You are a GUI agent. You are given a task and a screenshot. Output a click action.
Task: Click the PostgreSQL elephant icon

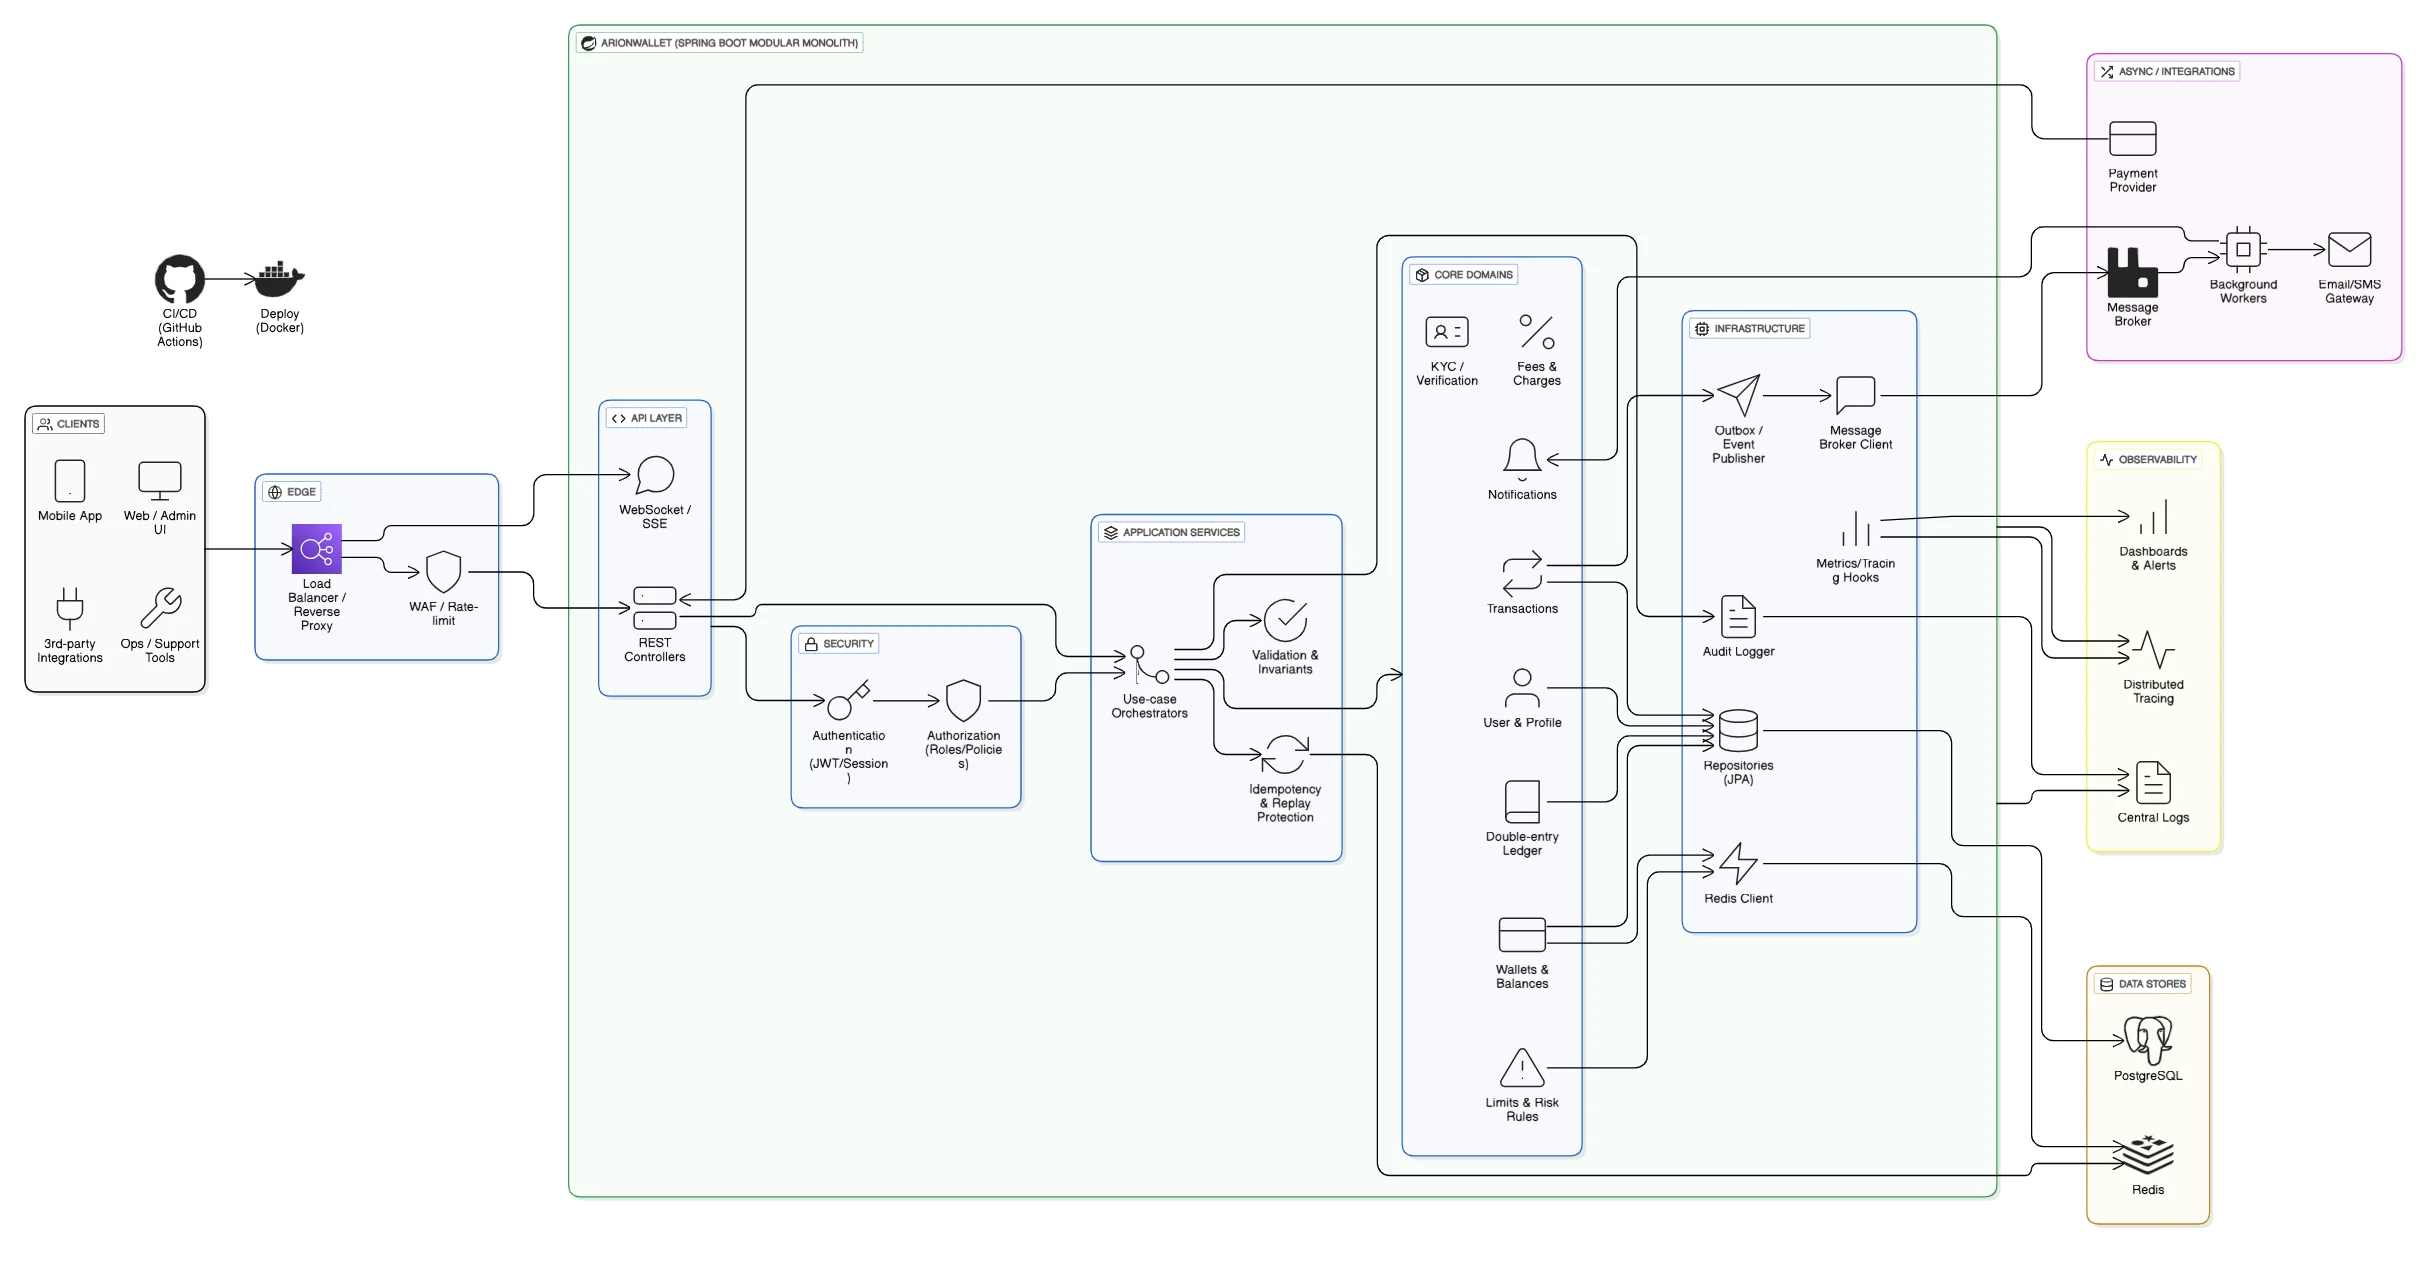tap(2147, 1040)
